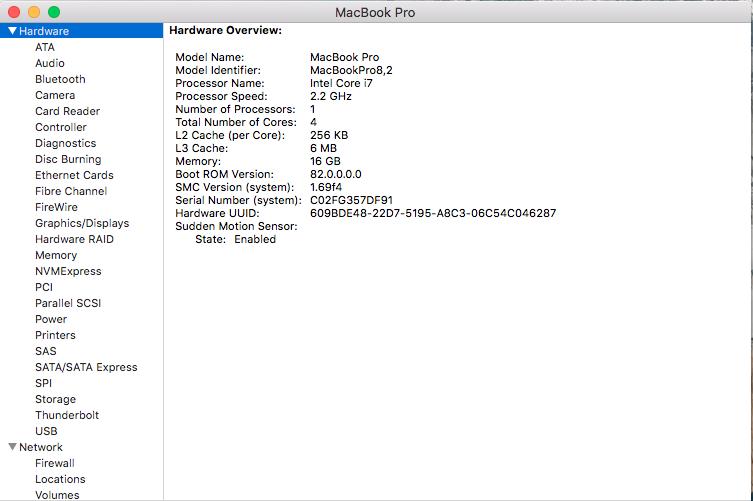Select Graphics/Displays in sidebar
Image resolution: width=753 pixels, height=501 pixels.
[x=82, y=223]
